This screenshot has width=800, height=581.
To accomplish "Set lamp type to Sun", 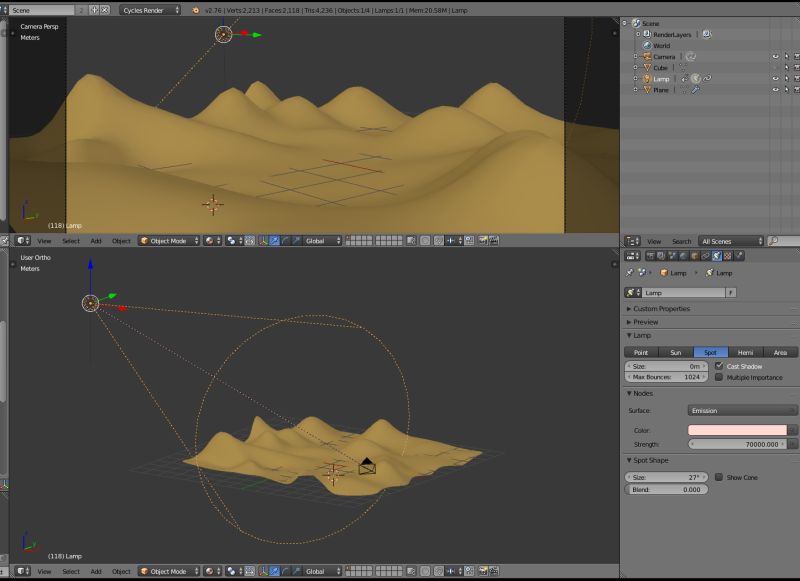I will pos(676,352).
